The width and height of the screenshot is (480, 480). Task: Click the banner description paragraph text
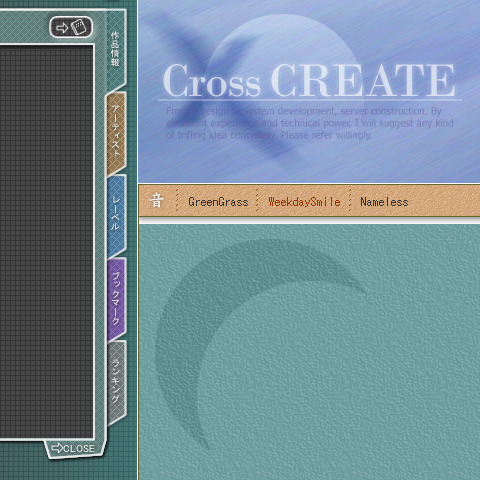click(310, 123)
